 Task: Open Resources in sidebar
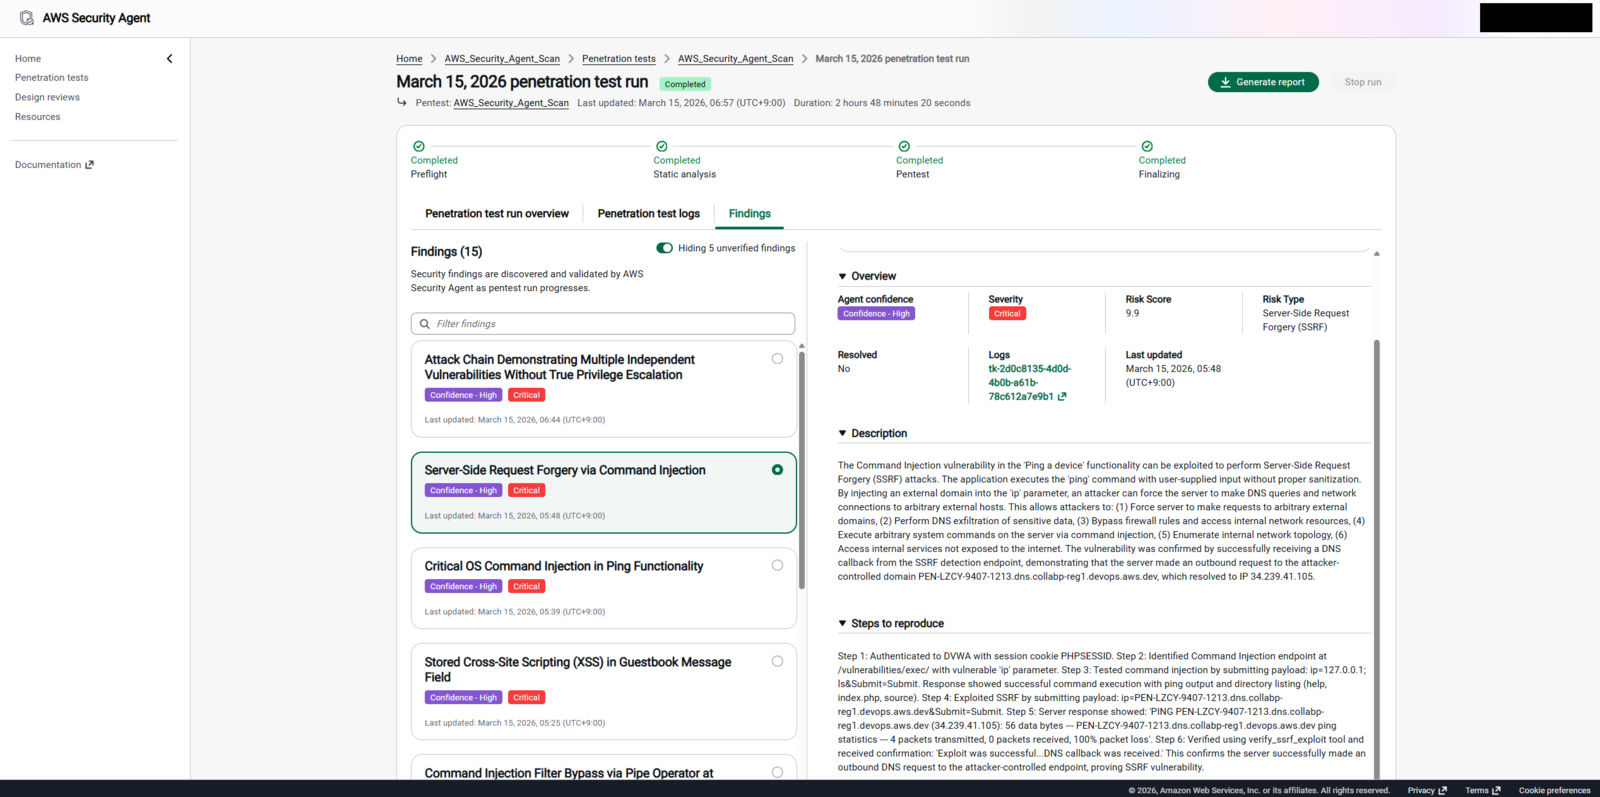click(x=38, y=117)
